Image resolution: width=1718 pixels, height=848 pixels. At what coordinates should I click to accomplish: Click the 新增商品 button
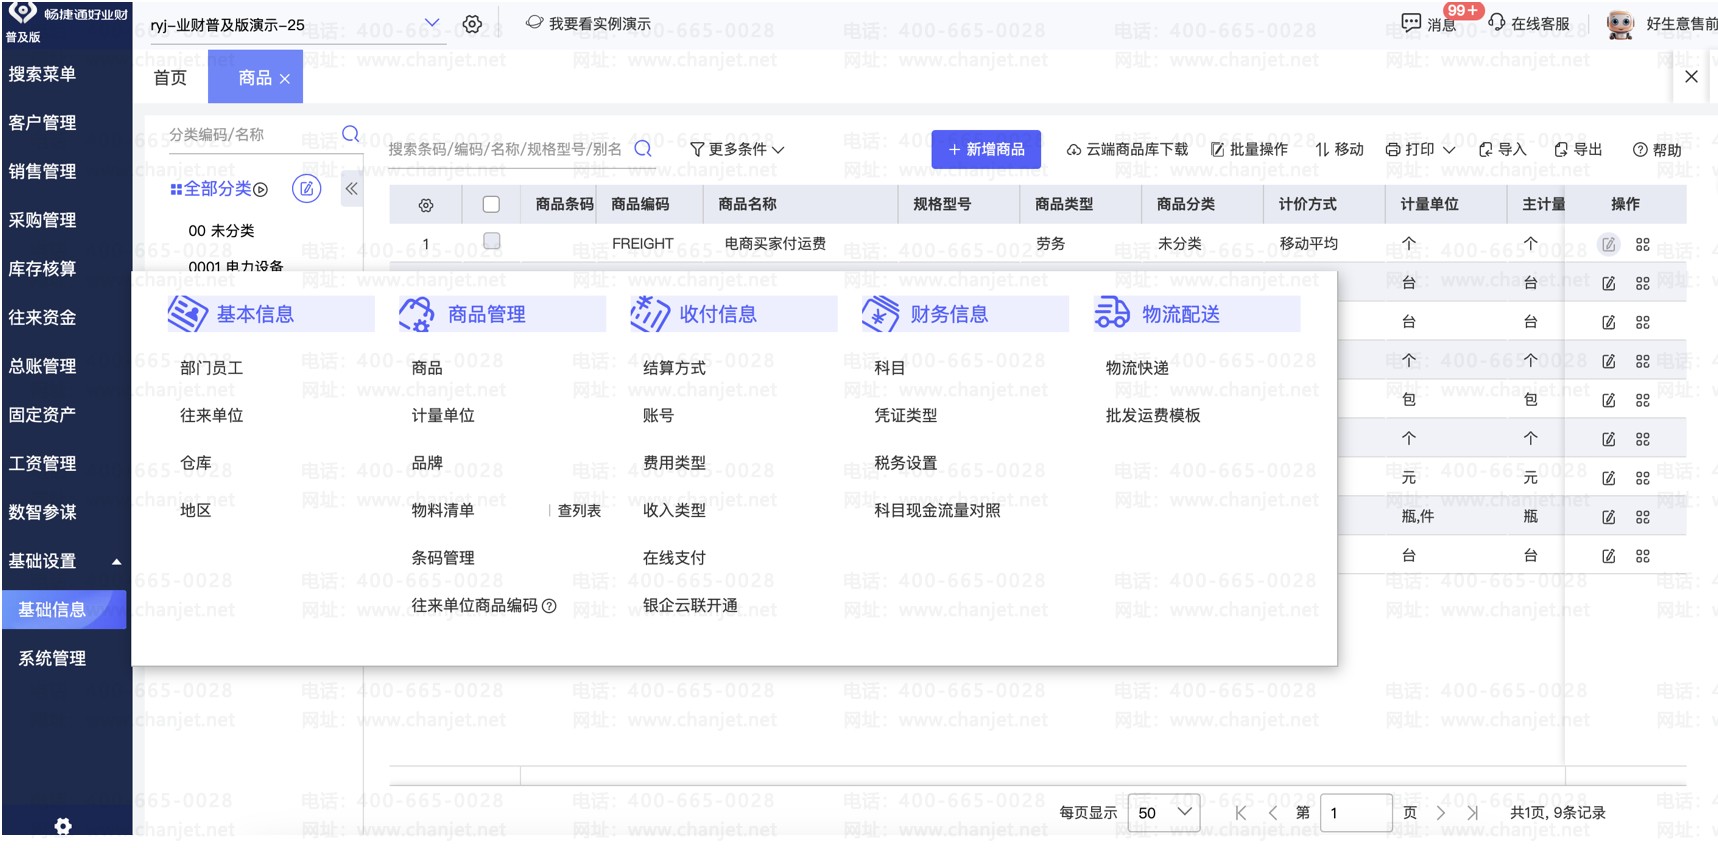coord(986,149)
